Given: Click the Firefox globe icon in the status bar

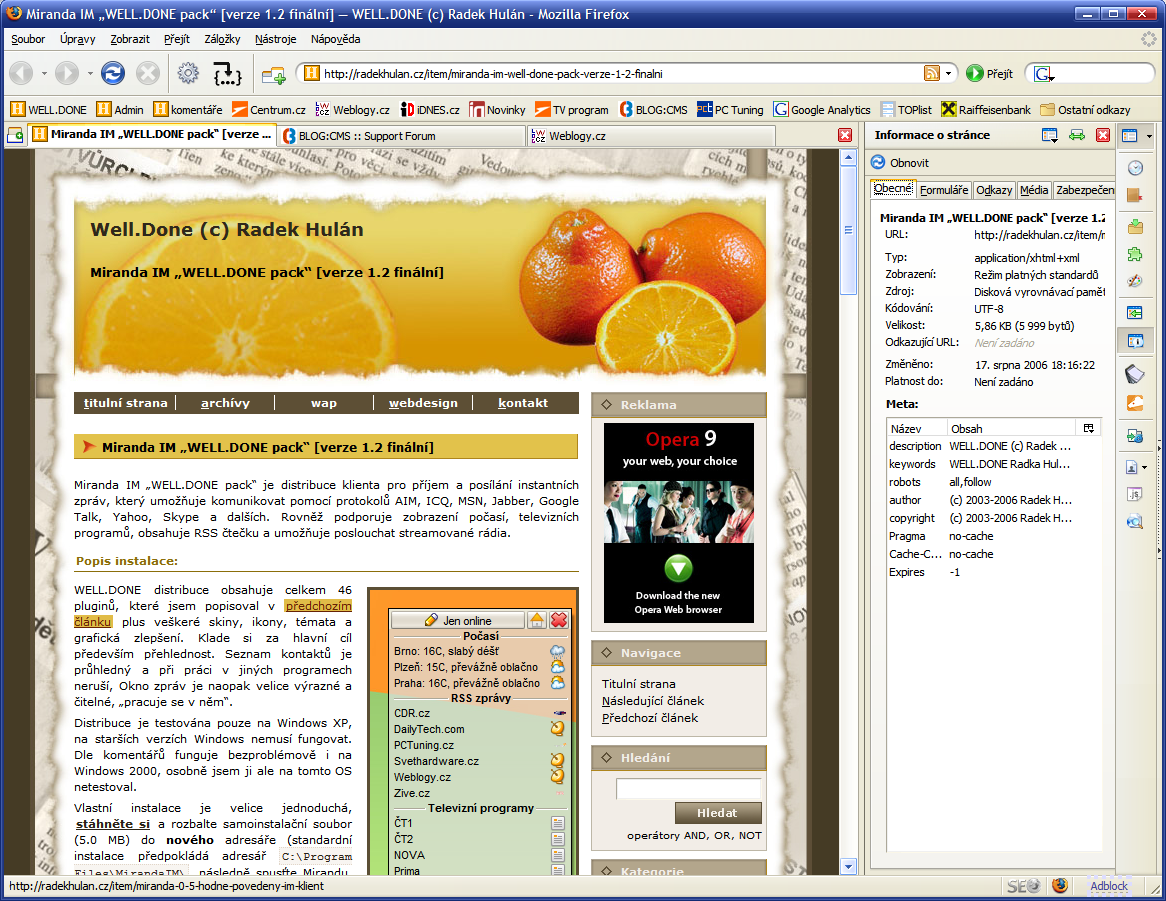Looking at the screenshot, I should click(x=1060, y=885).
